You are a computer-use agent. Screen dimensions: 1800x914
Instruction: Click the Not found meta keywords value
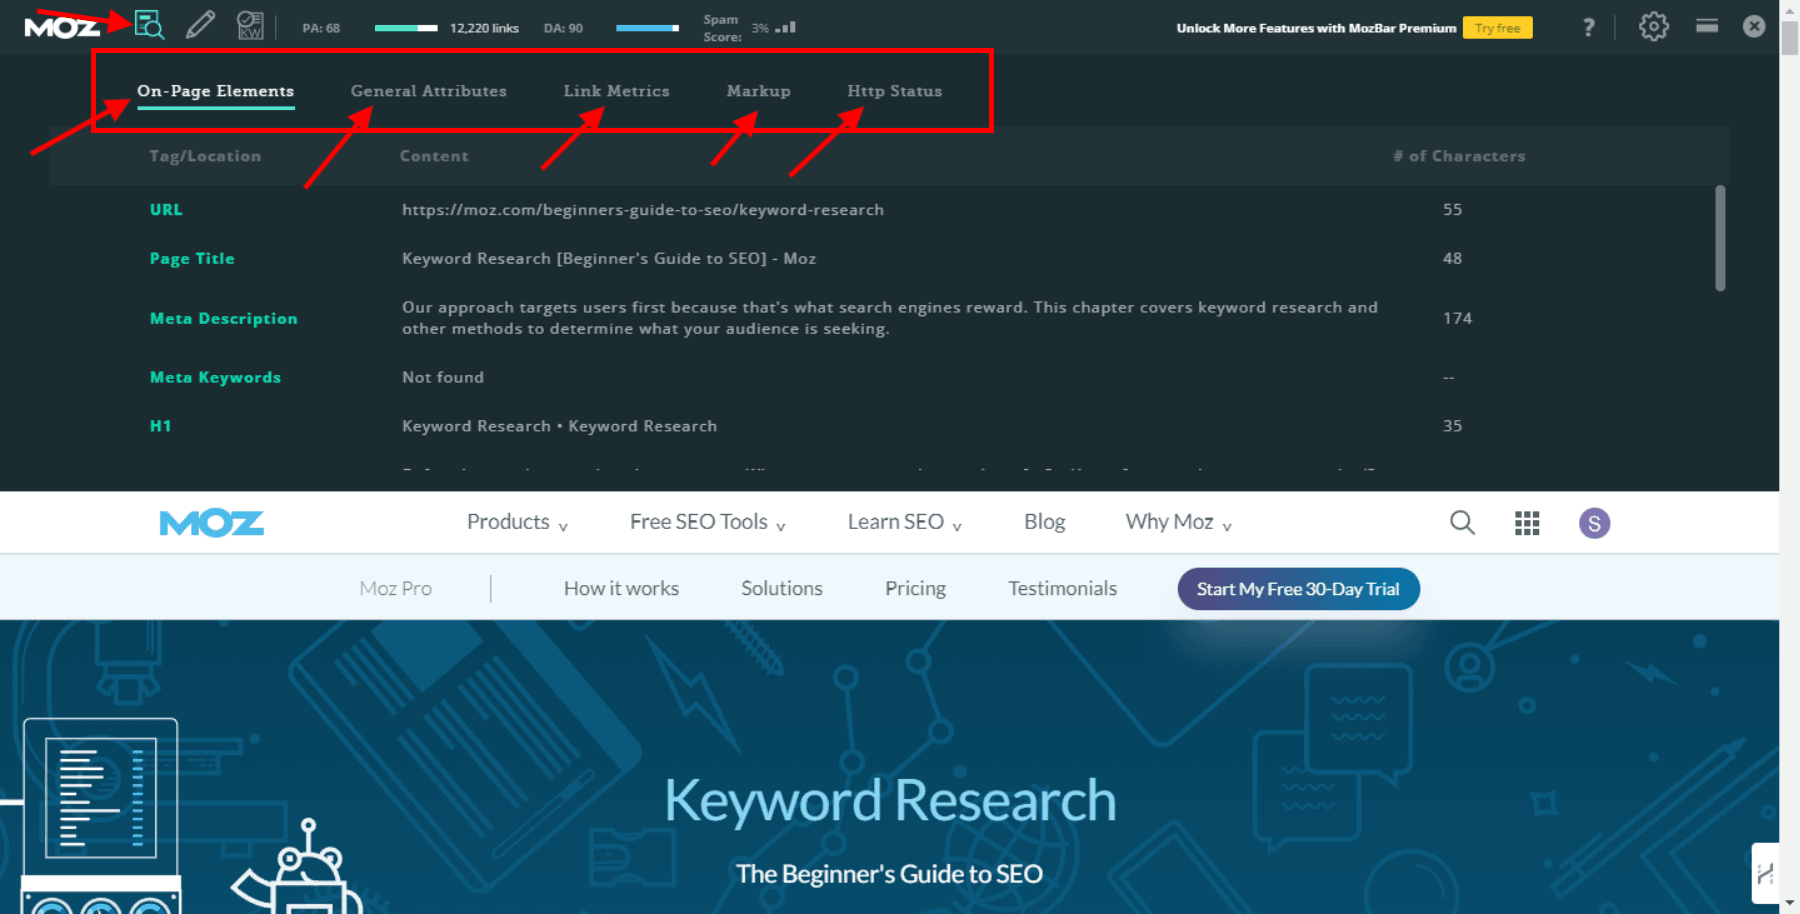click(x=443, y=378)
